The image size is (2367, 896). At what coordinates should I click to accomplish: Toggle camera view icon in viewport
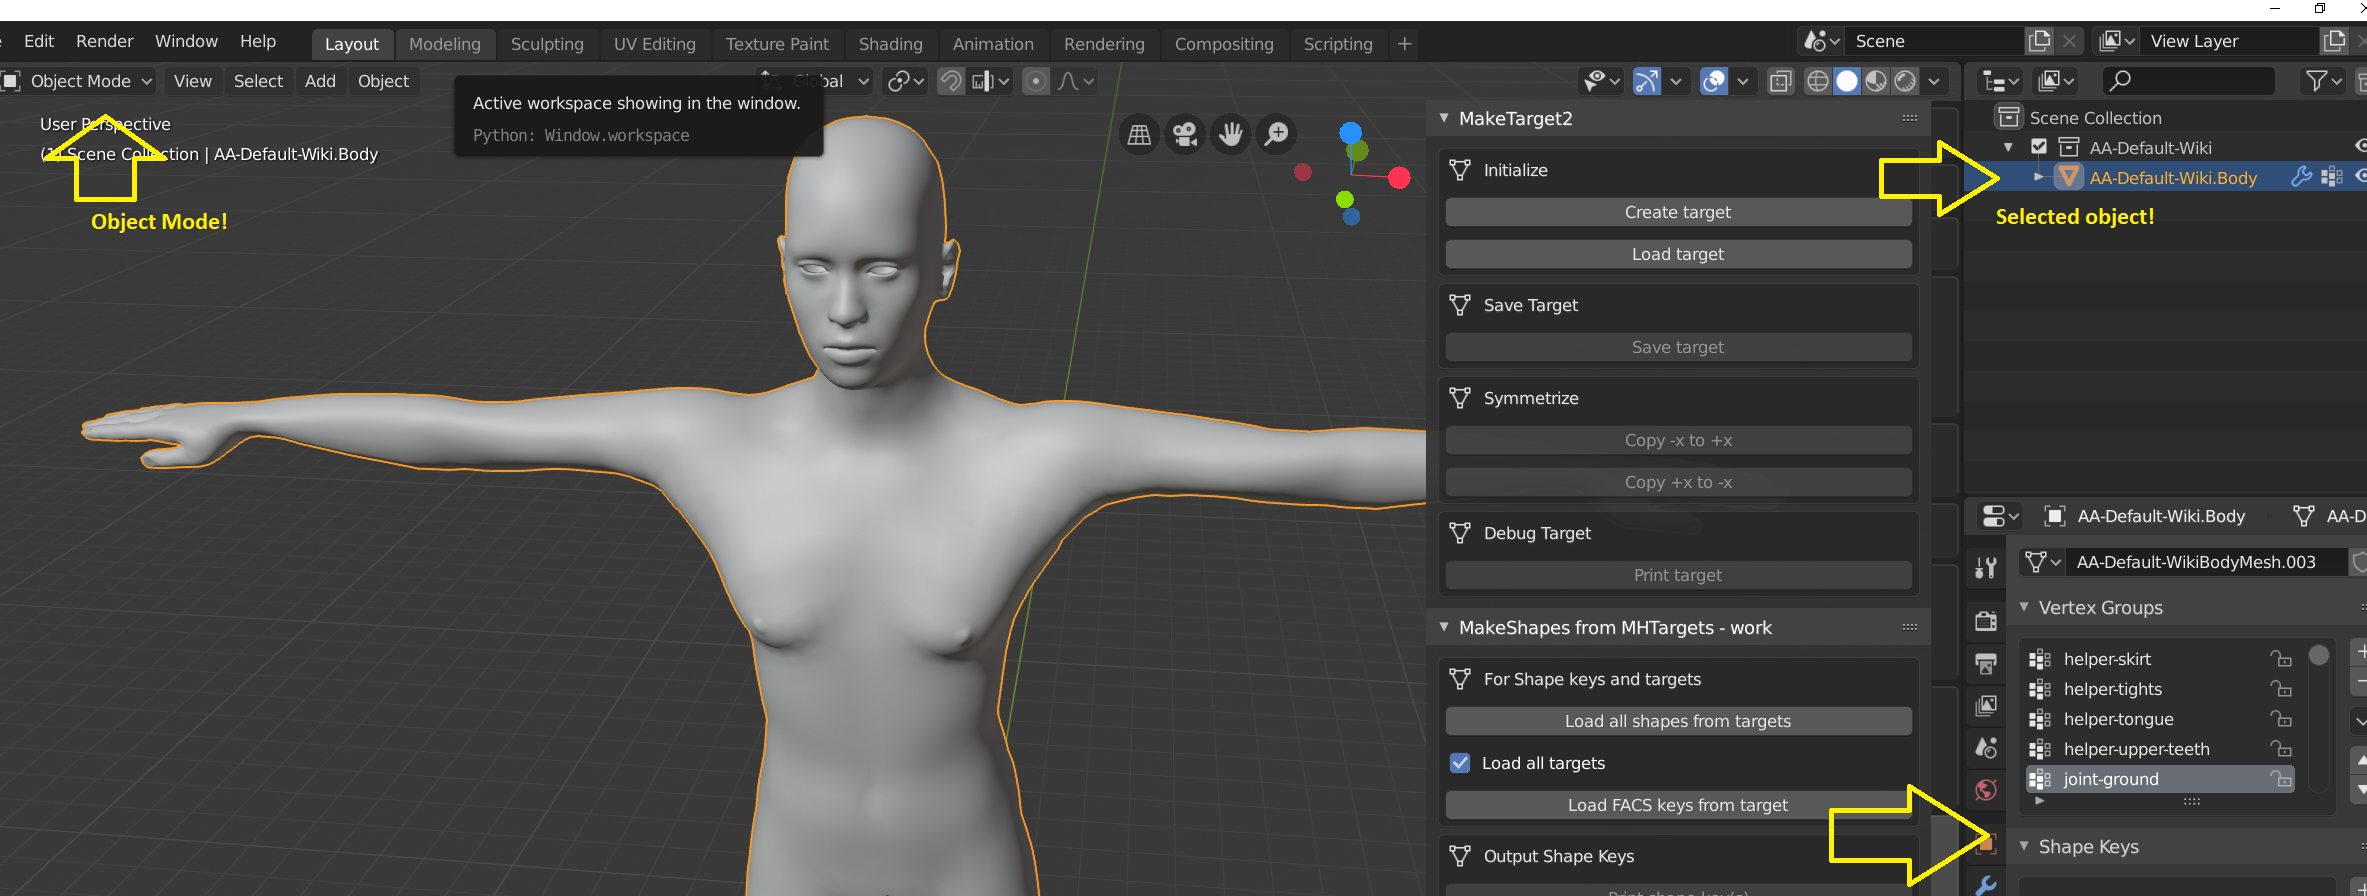[1185, 135]
